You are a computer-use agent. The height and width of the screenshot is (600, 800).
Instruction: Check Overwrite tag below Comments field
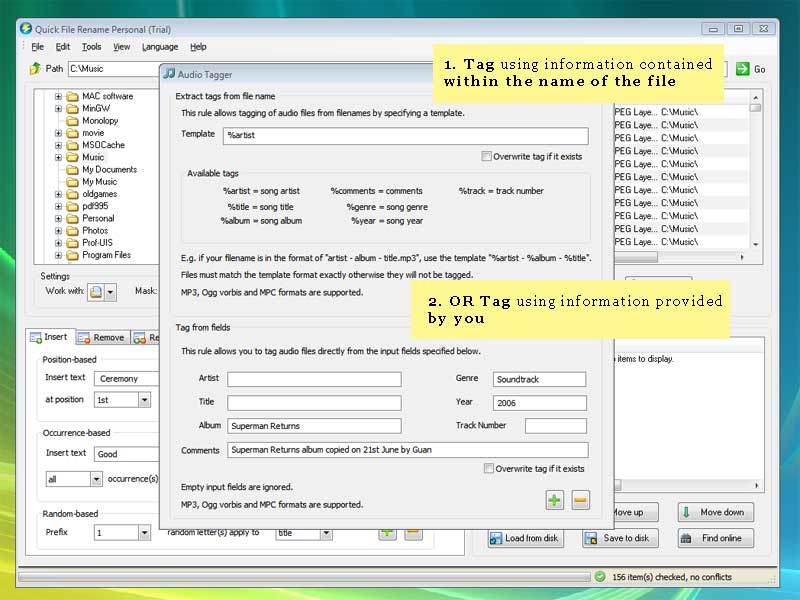point(488,468)
